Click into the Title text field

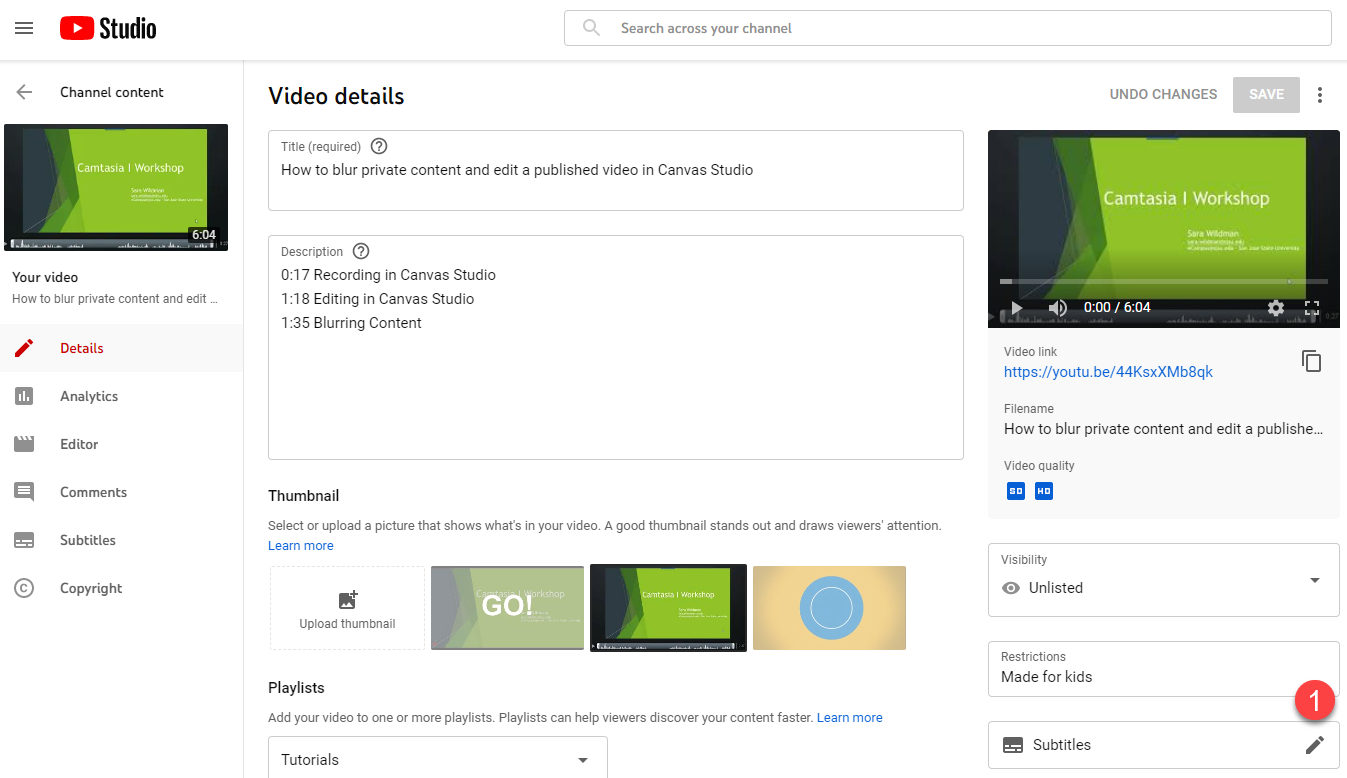click(616, 170)
